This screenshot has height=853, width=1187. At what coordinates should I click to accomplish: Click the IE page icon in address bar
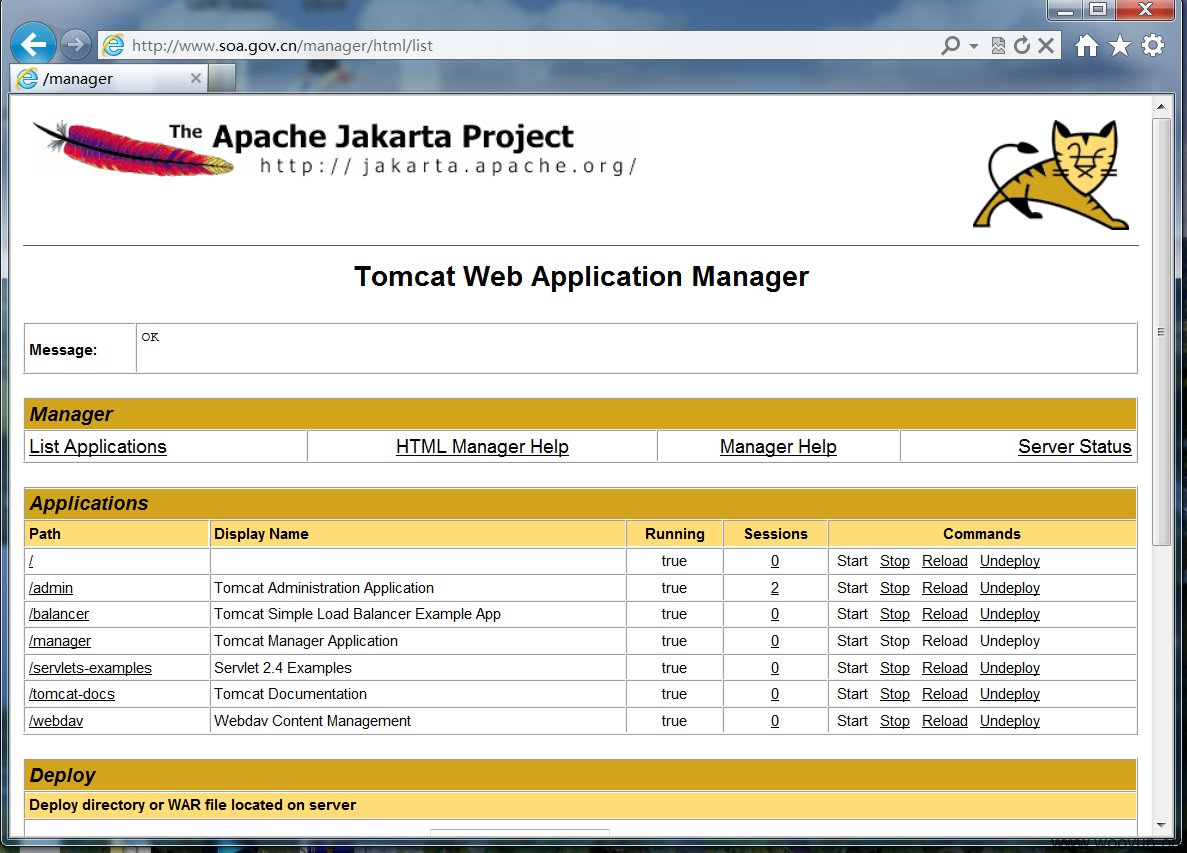click(114, 45)
